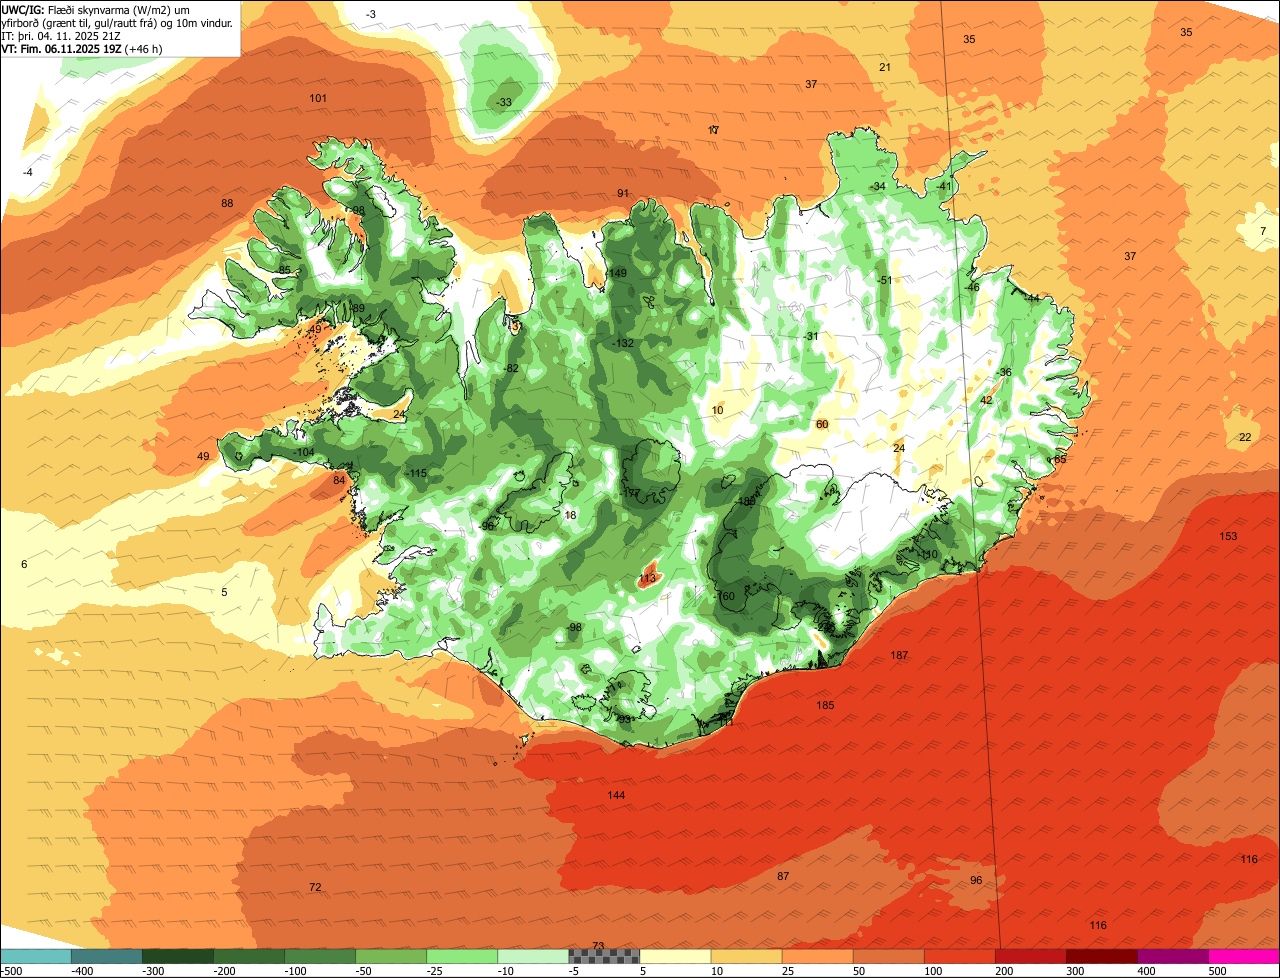
Task: Click the legend swatch between -500 and -400
Action: 36,956
